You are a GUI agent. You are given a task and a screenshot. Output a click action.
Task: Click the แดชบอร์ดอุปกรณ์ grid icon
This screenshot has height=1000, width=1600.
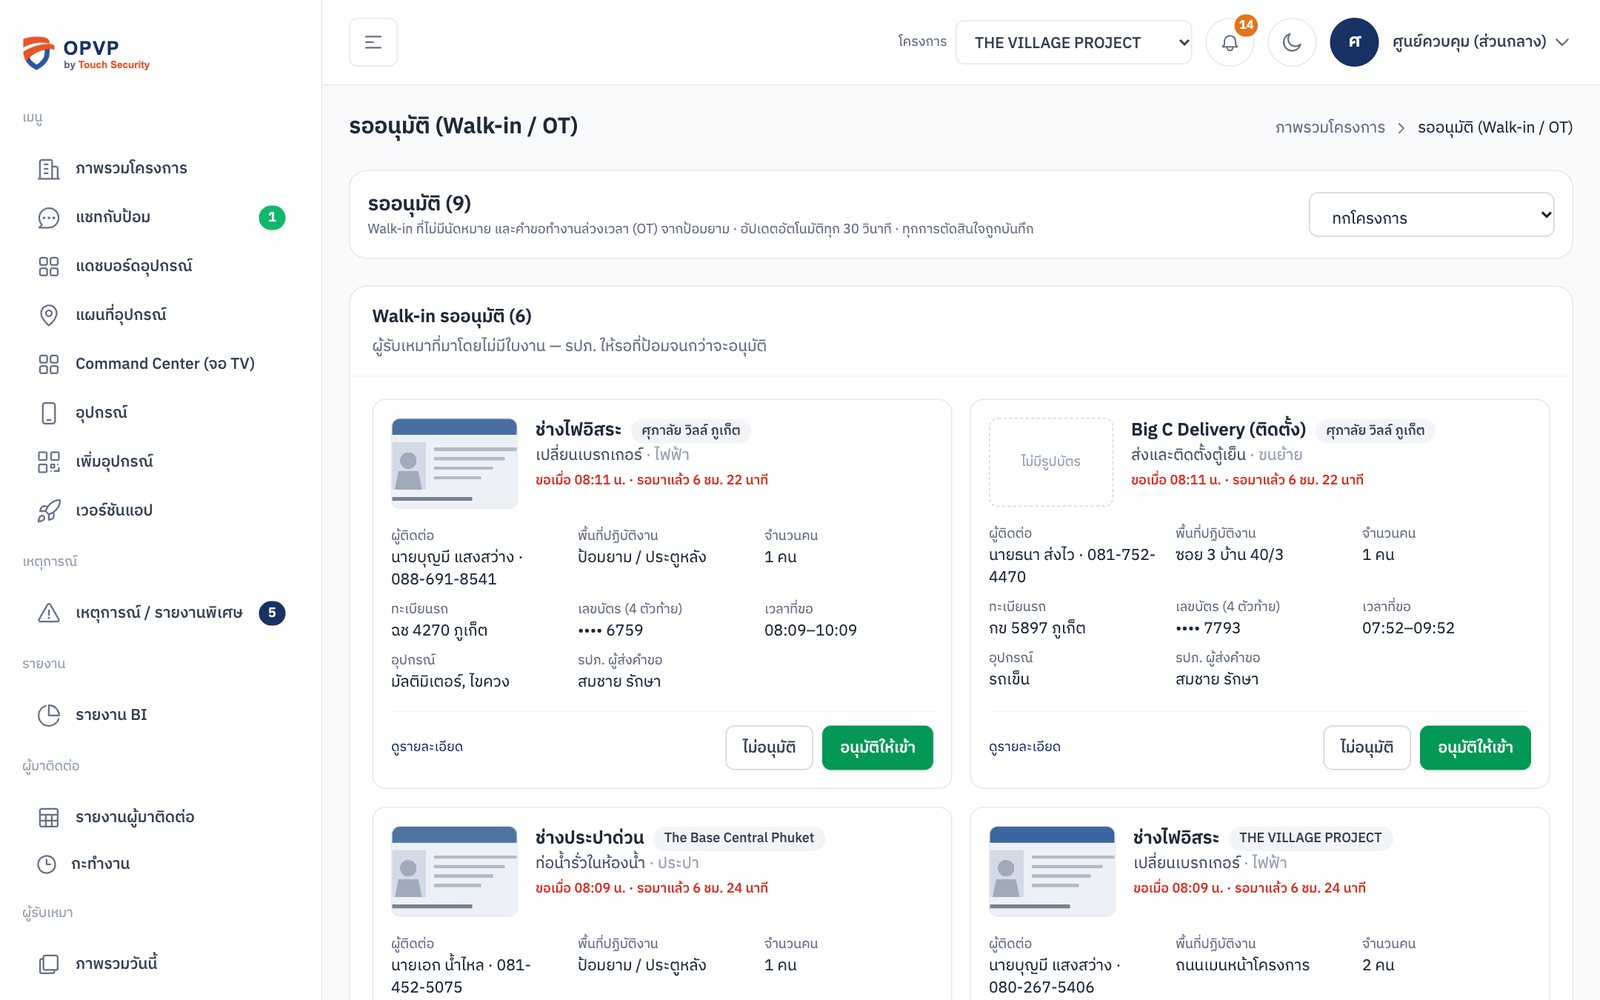(x=48, y=266)
